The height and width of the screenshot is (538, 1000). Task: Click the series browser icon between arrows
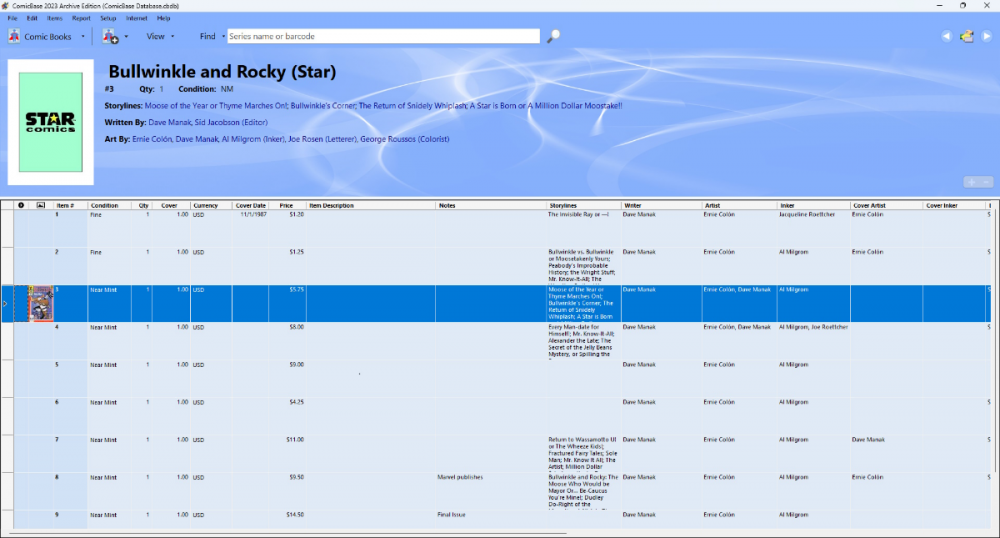[x=967, y=36]
